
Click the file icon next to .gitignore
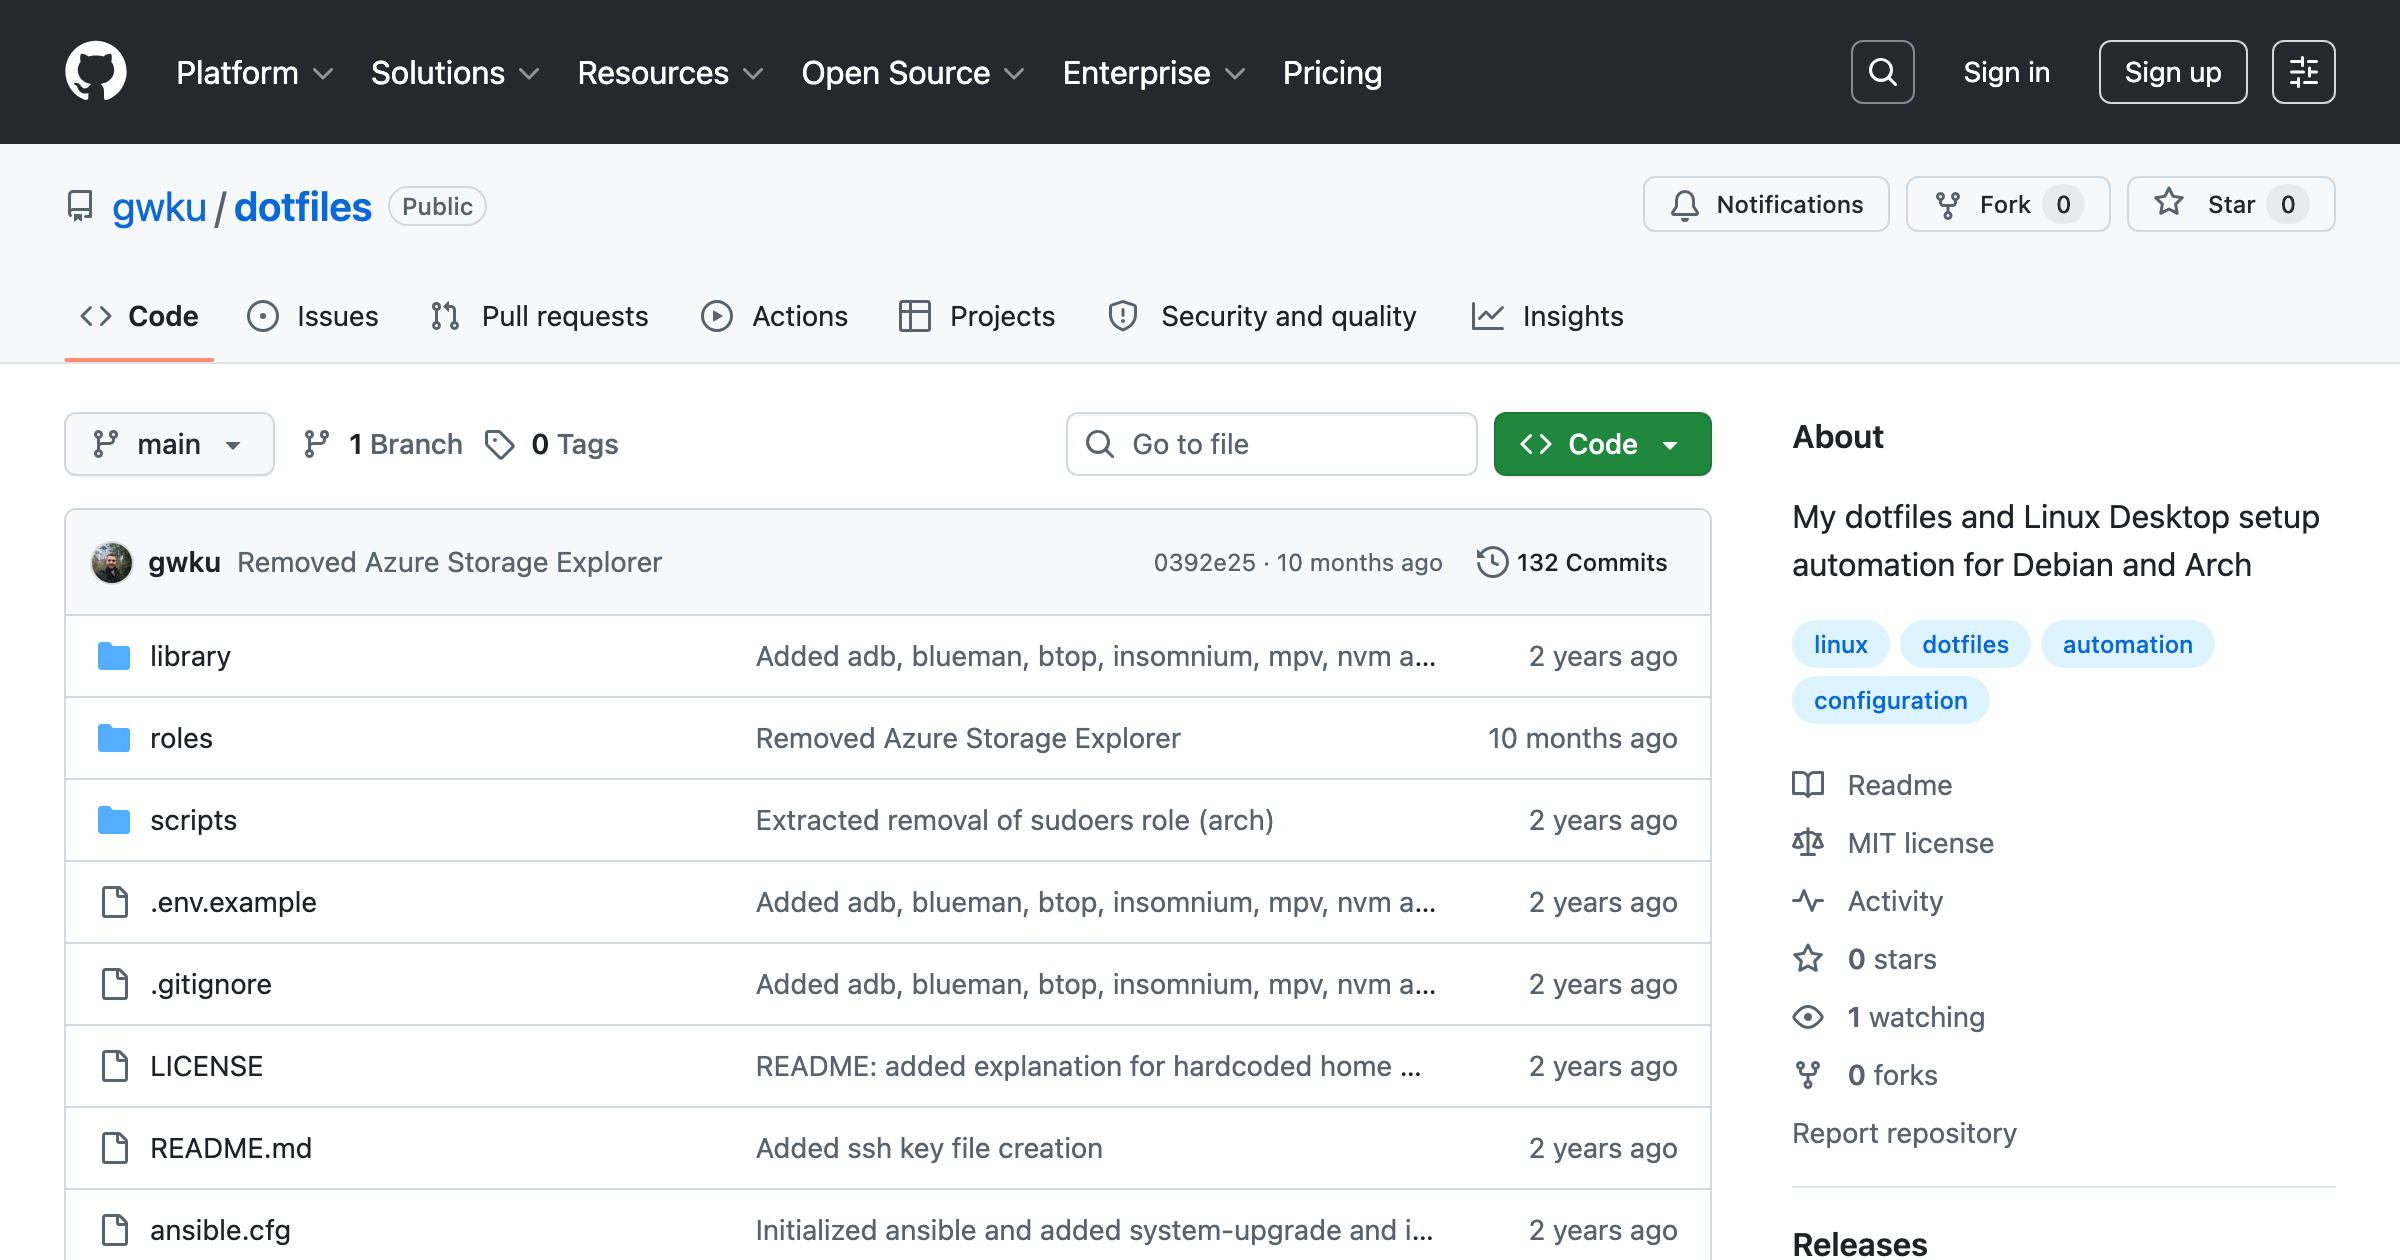click(x=115, y=984)
